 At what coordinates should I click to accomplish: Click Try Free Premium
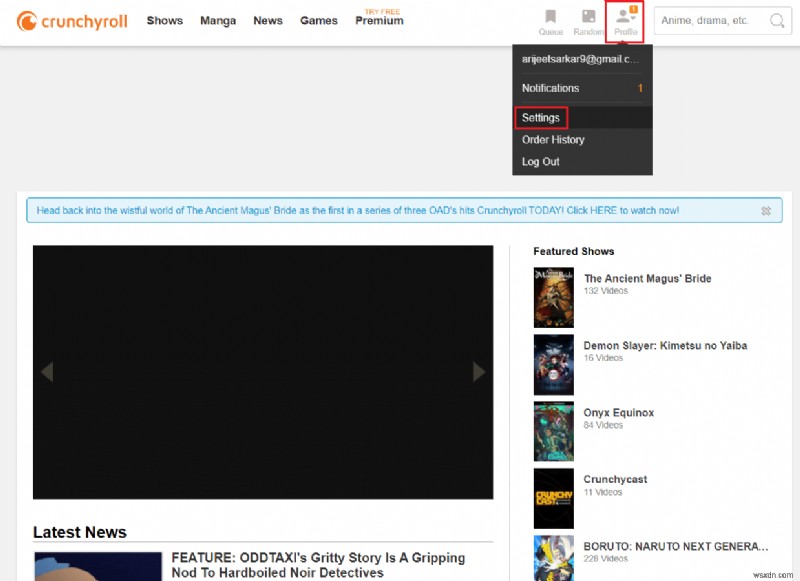[x=379, y=18]
